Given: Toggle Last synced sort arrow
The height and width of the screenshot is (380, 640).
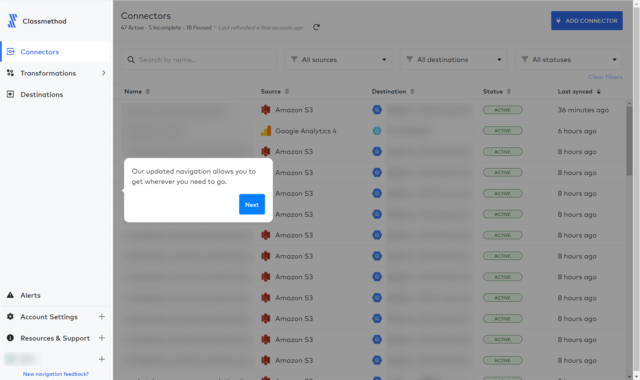Looking at the screenshot, I should (x=598, y=91).
